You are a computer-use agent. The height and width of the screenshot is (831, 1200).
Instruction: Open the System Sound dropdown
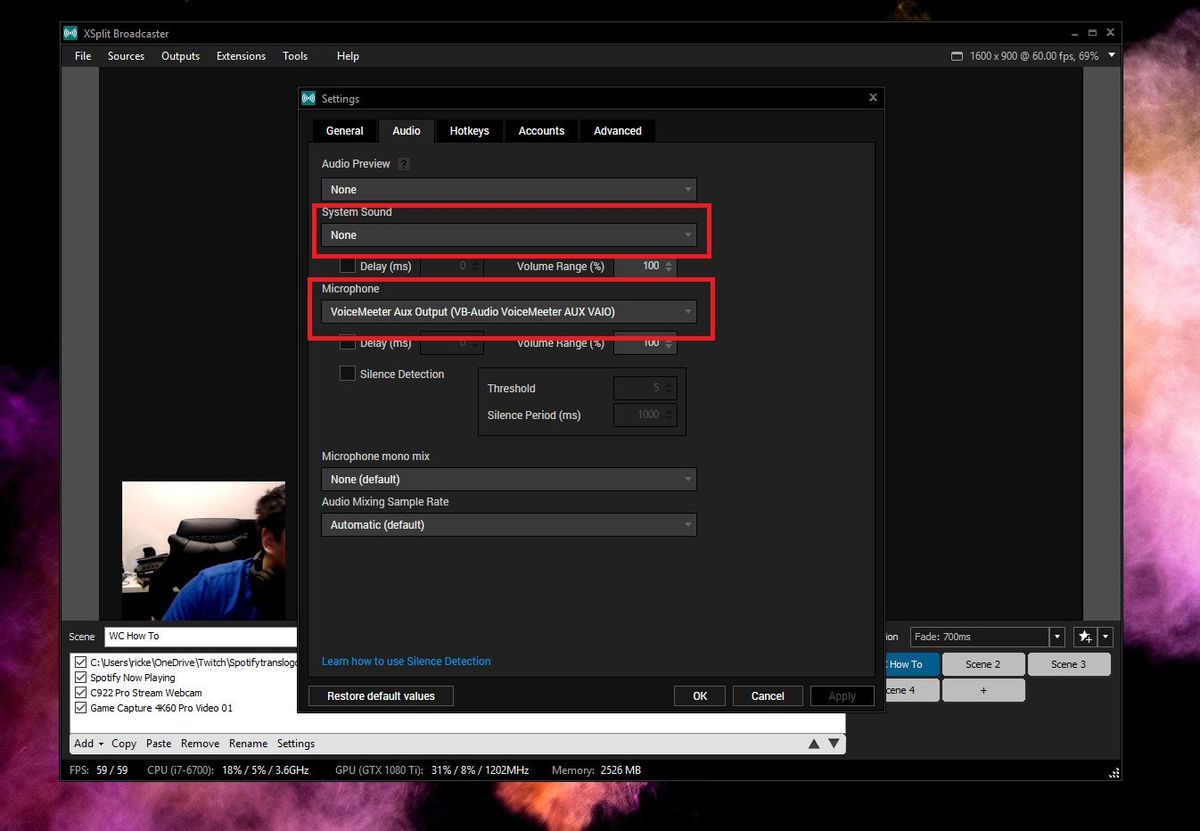(x=509, y=235)
